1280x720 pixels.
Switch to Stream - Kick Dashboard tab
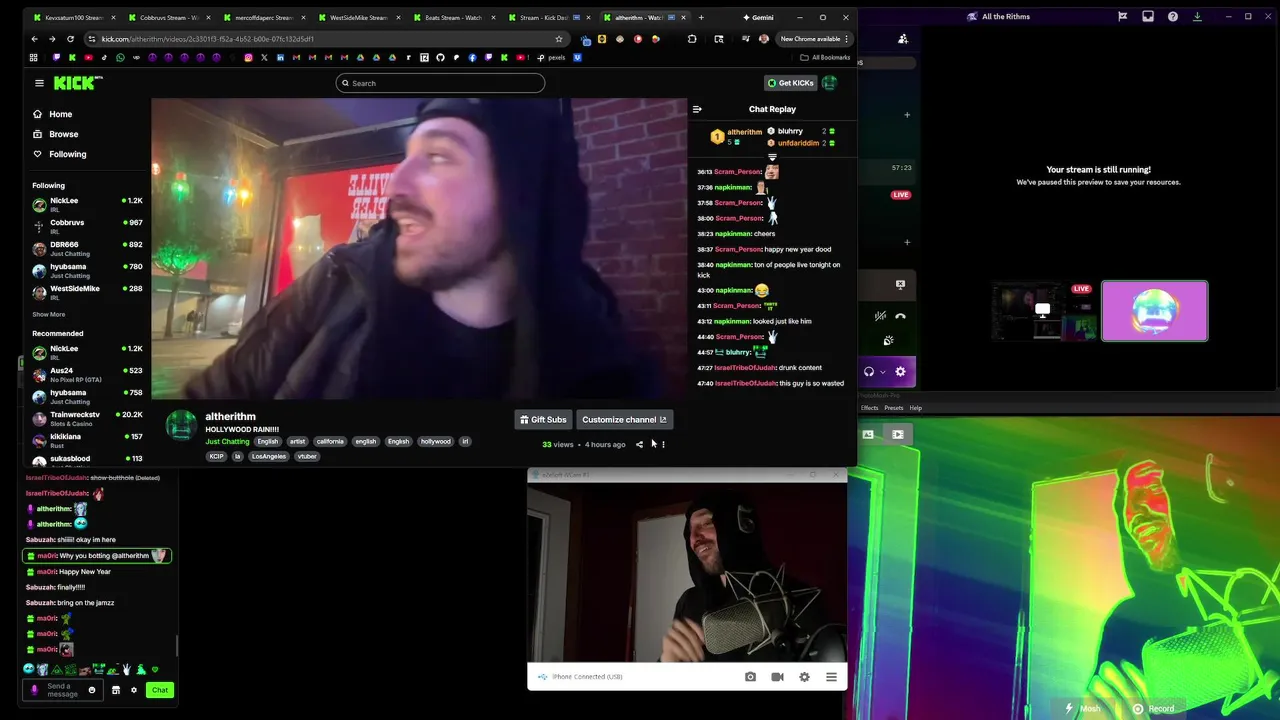548,17
